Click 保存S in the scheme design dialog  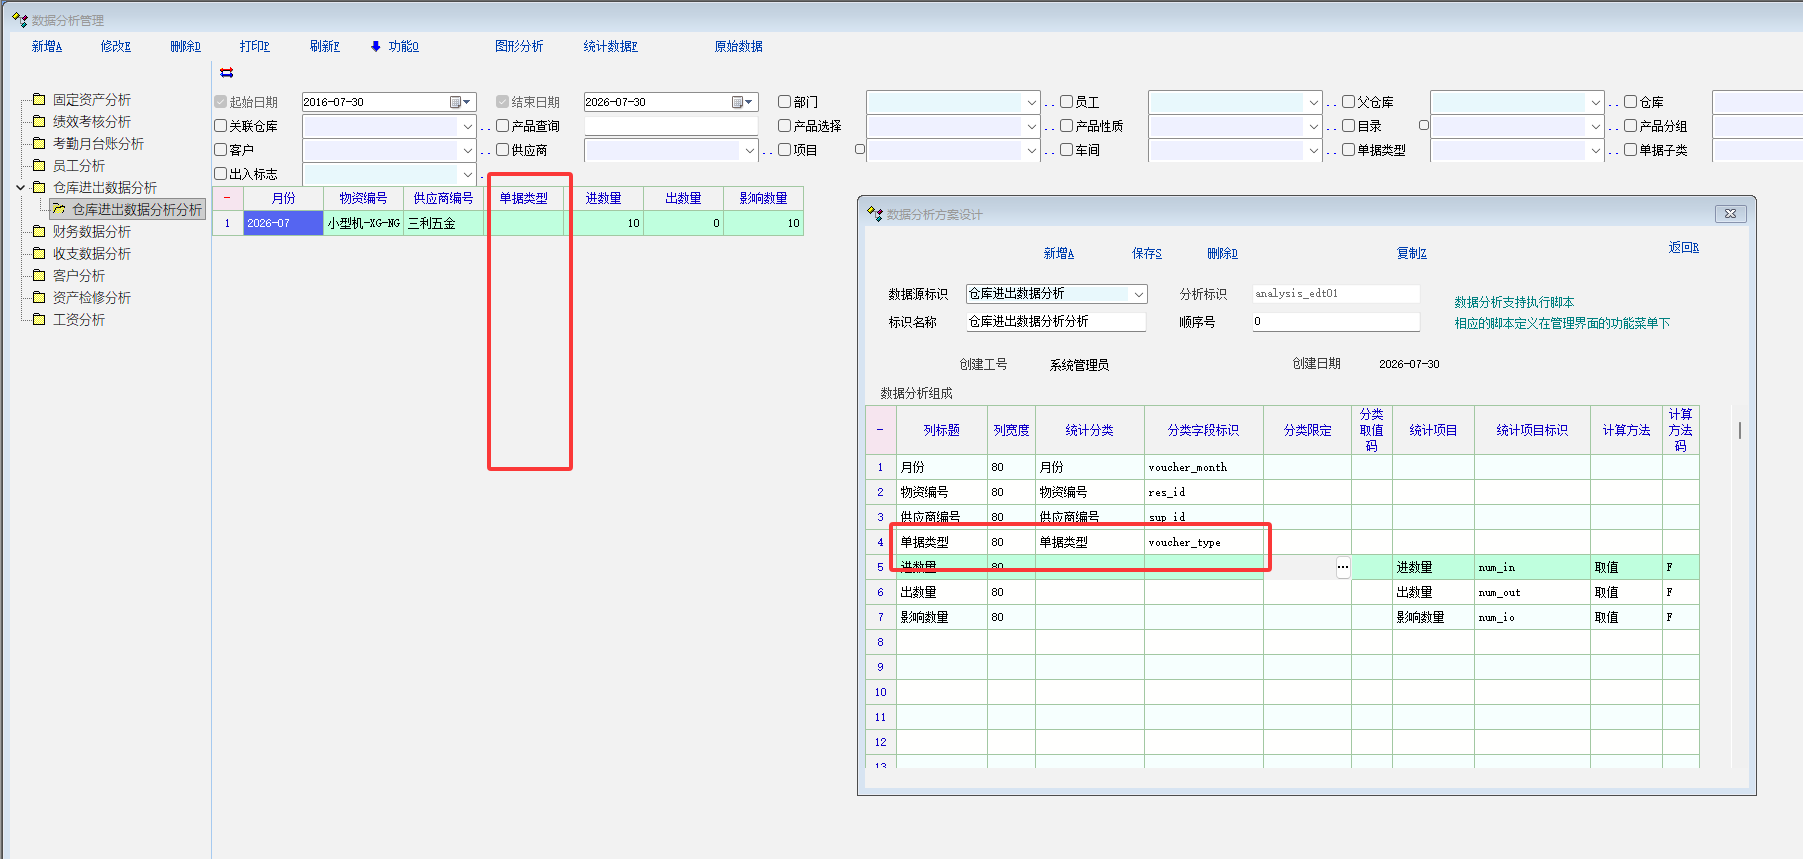pyautogui.click(x=1147, y=253)
